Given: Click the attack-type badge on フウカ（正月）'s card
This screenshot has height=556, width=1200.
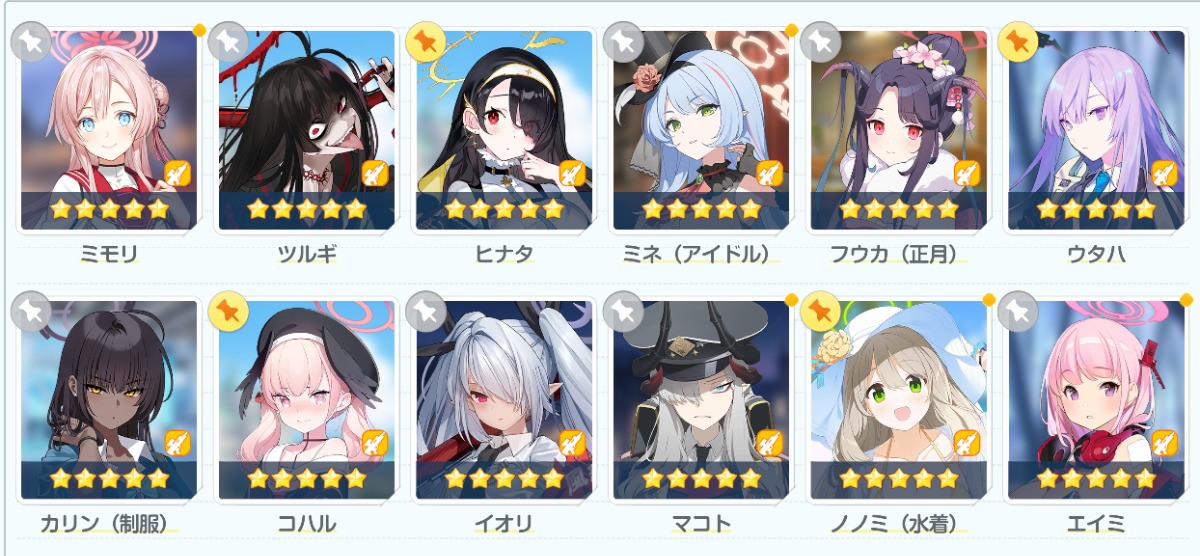Looking at the screenshot, I should pyautogui.click(x=966, y=172).
